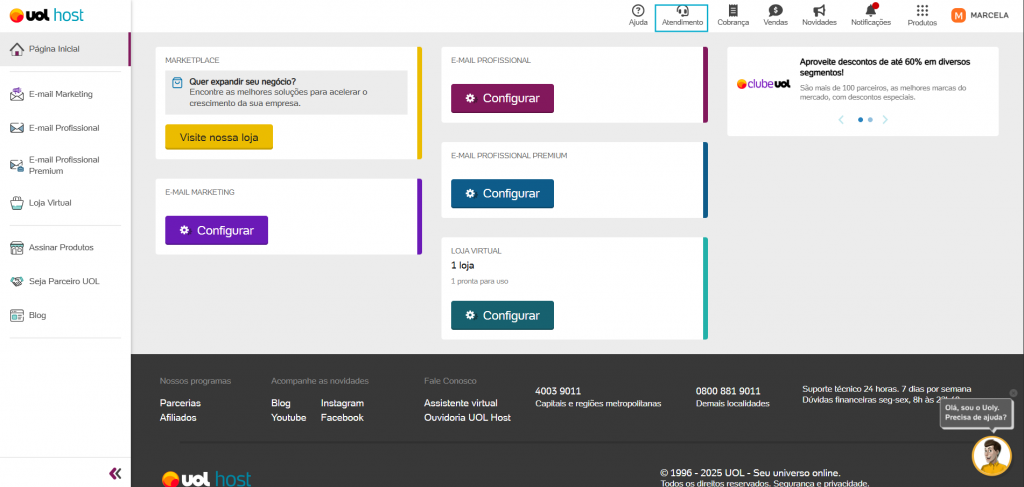Open Ajuda help icon
Screen dimensions: 1024x487
click(638, 10)
